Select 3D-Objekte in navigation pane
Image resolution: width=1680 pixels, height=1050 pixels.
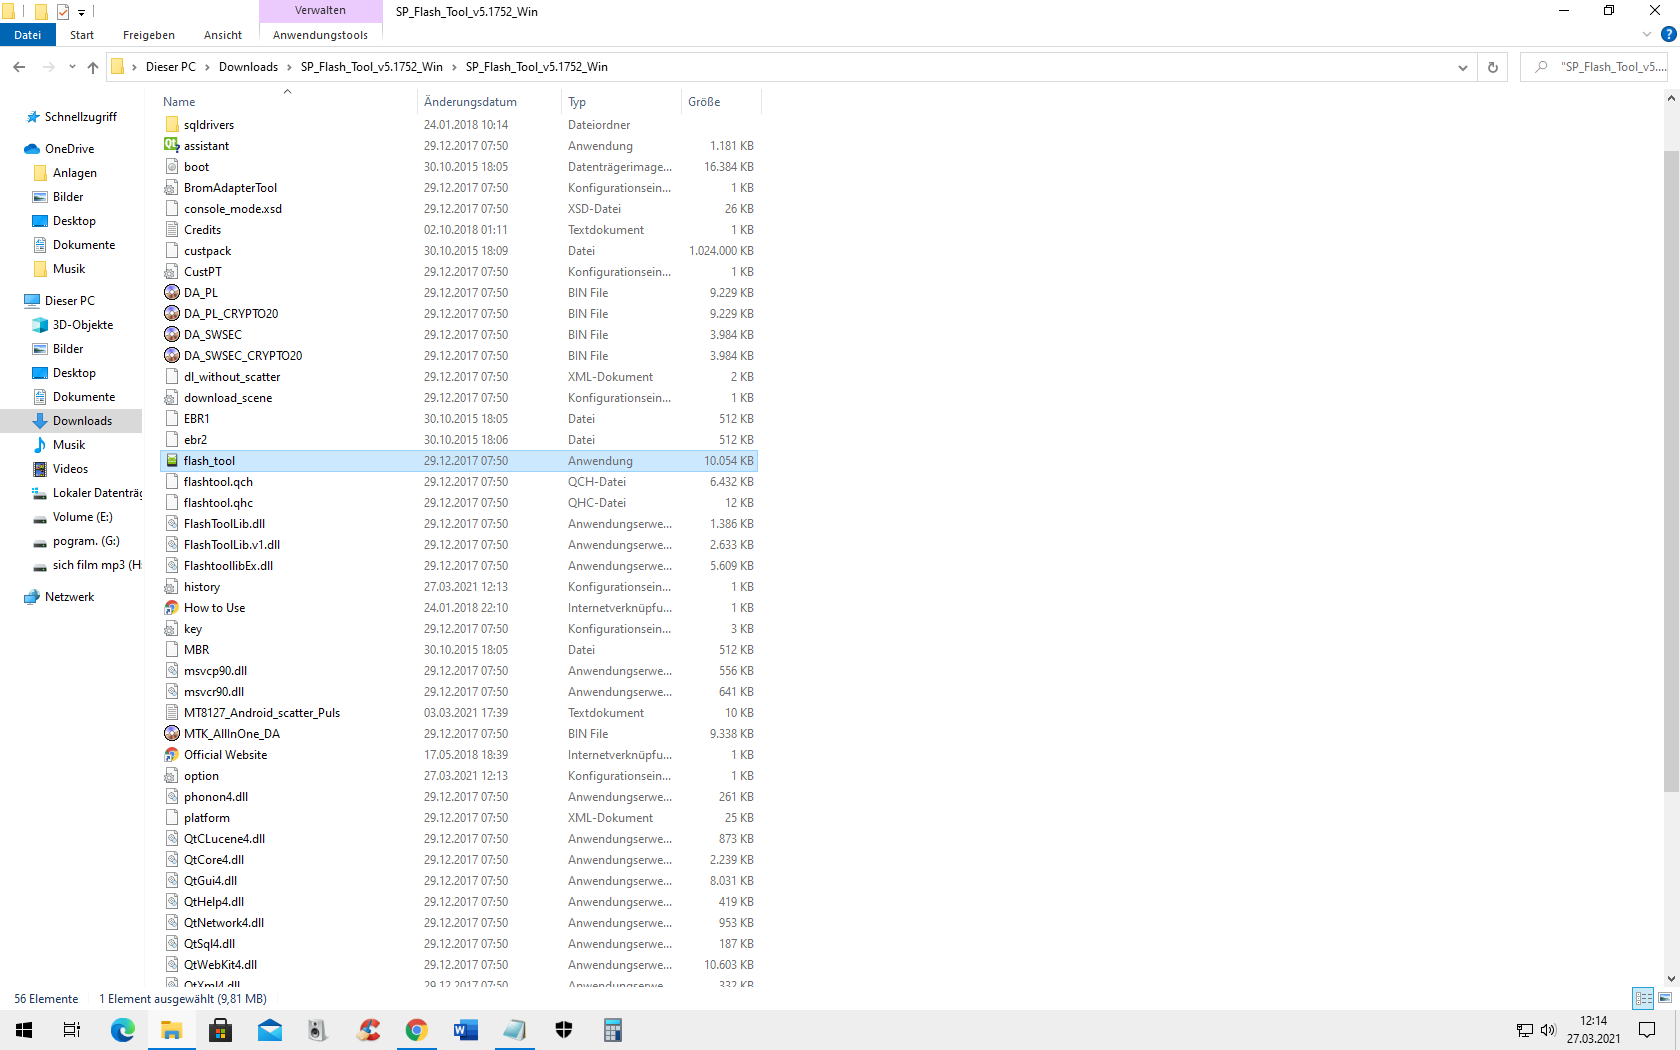tap(83, 325)
